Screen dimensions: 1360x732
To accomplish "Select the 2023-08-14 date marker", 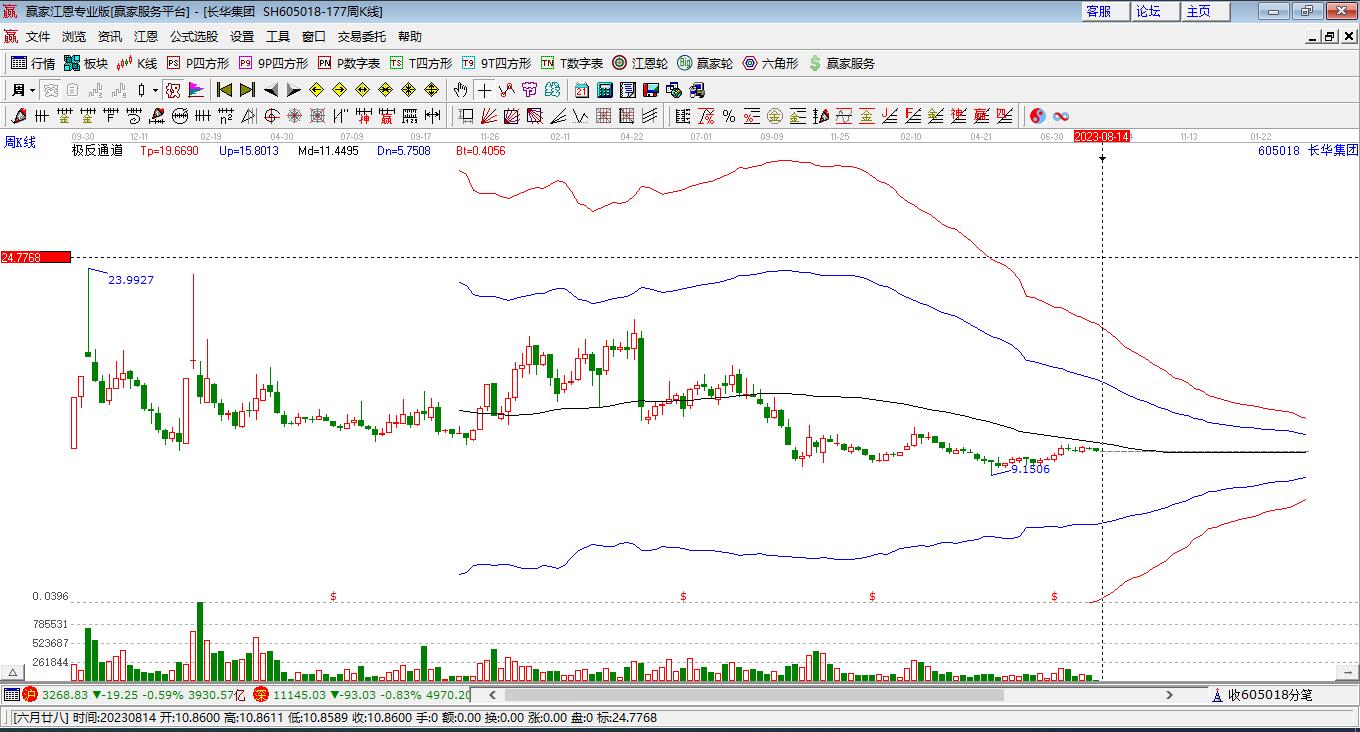I will point(1102,136).
